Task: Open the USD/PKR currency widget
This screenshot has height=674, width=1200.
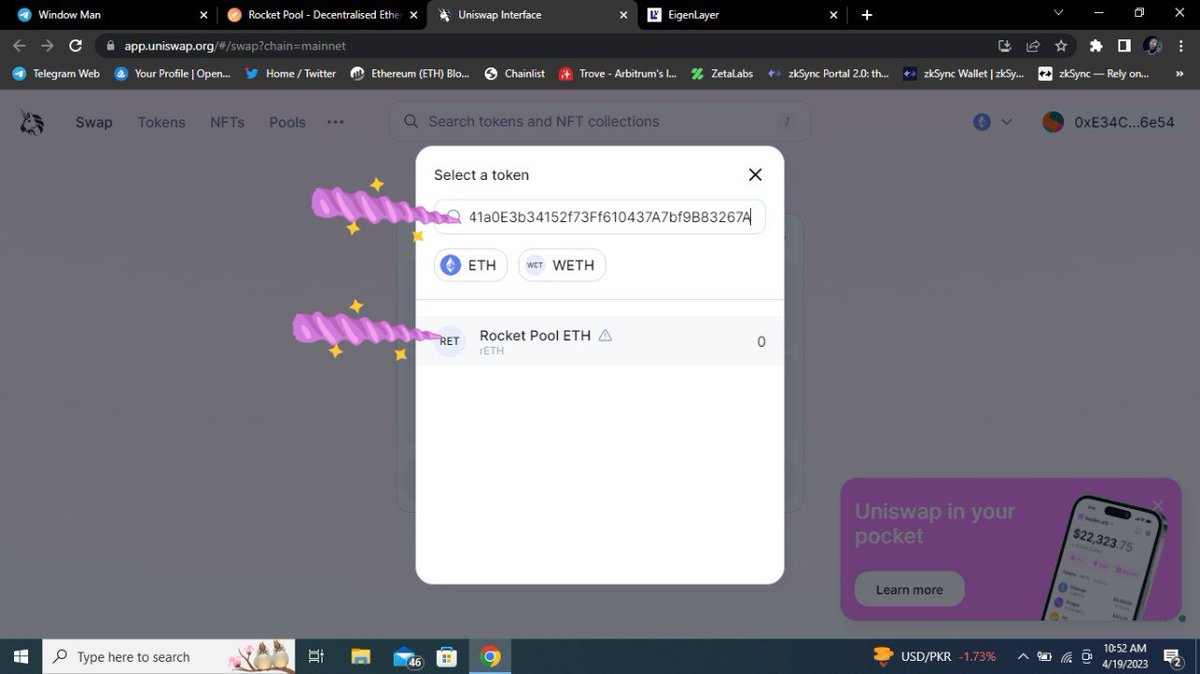Action: point(935,656)
